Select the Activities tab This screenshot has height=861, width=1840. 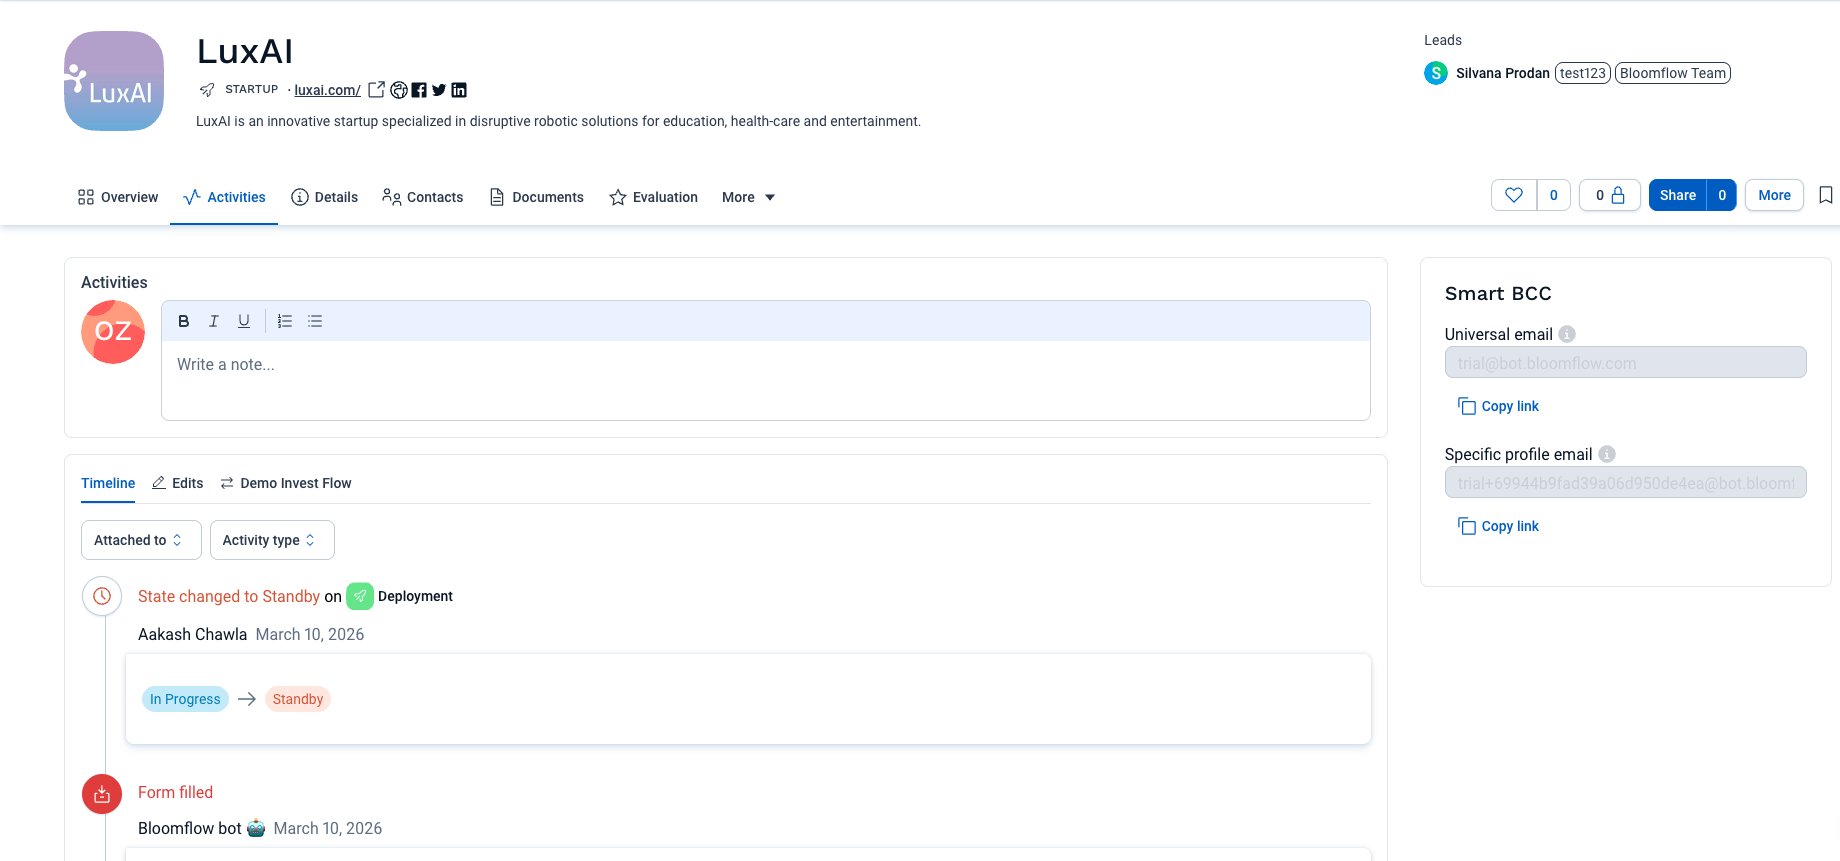224,197
